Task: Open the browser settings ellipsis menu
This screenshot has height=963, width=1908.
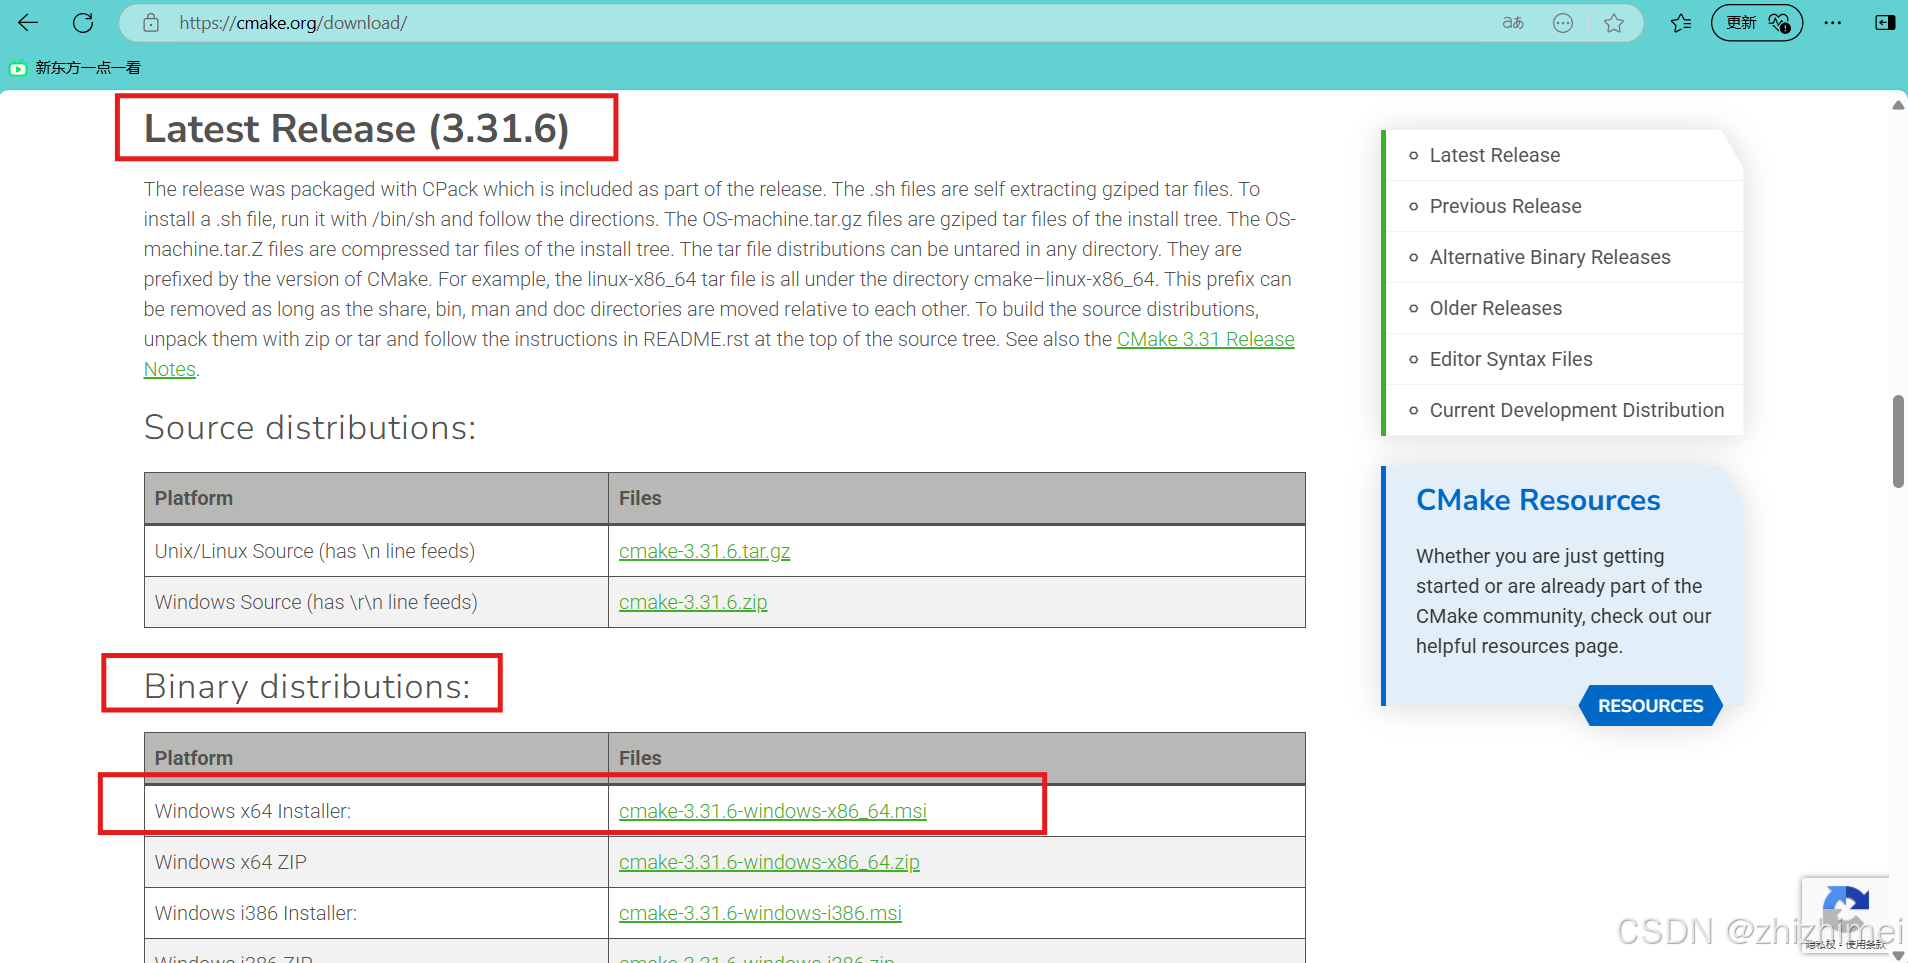Action: click(x=1832, y=22)
